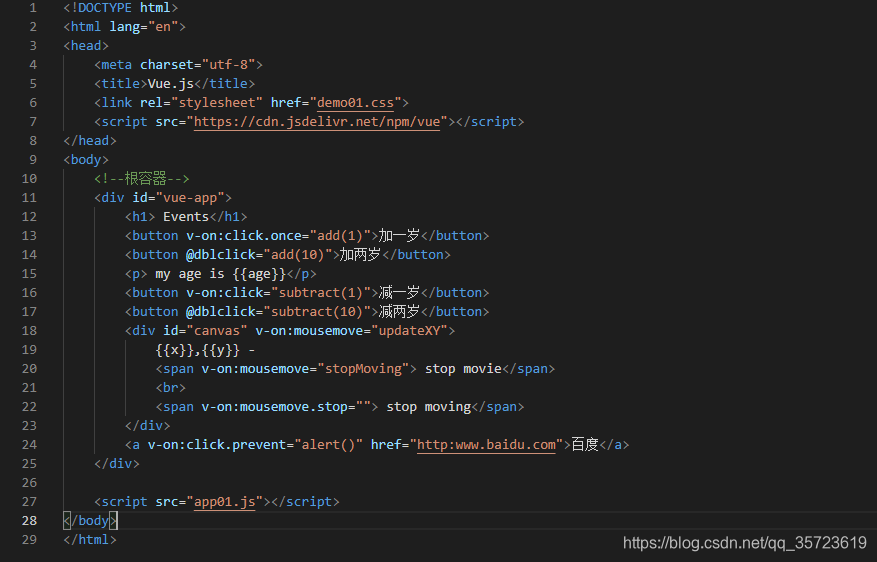Click the charset="utf-8" attribute
Image resolution: width=877 pixels, height=562 pixels.
click(x=197, y=64)
